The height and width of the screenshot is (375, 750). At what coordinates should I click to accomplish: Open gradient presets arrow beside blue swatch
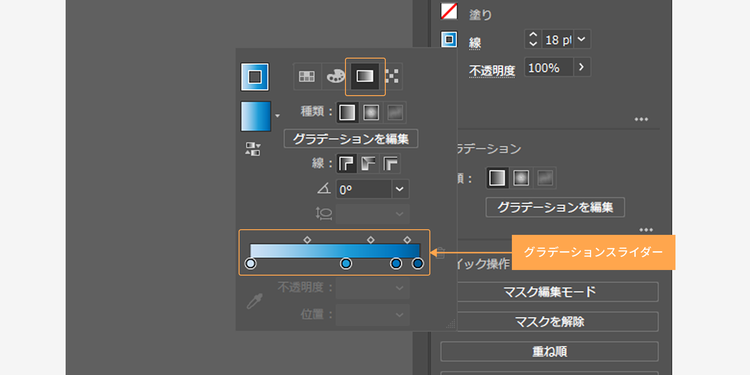click(x=277, y=116)
